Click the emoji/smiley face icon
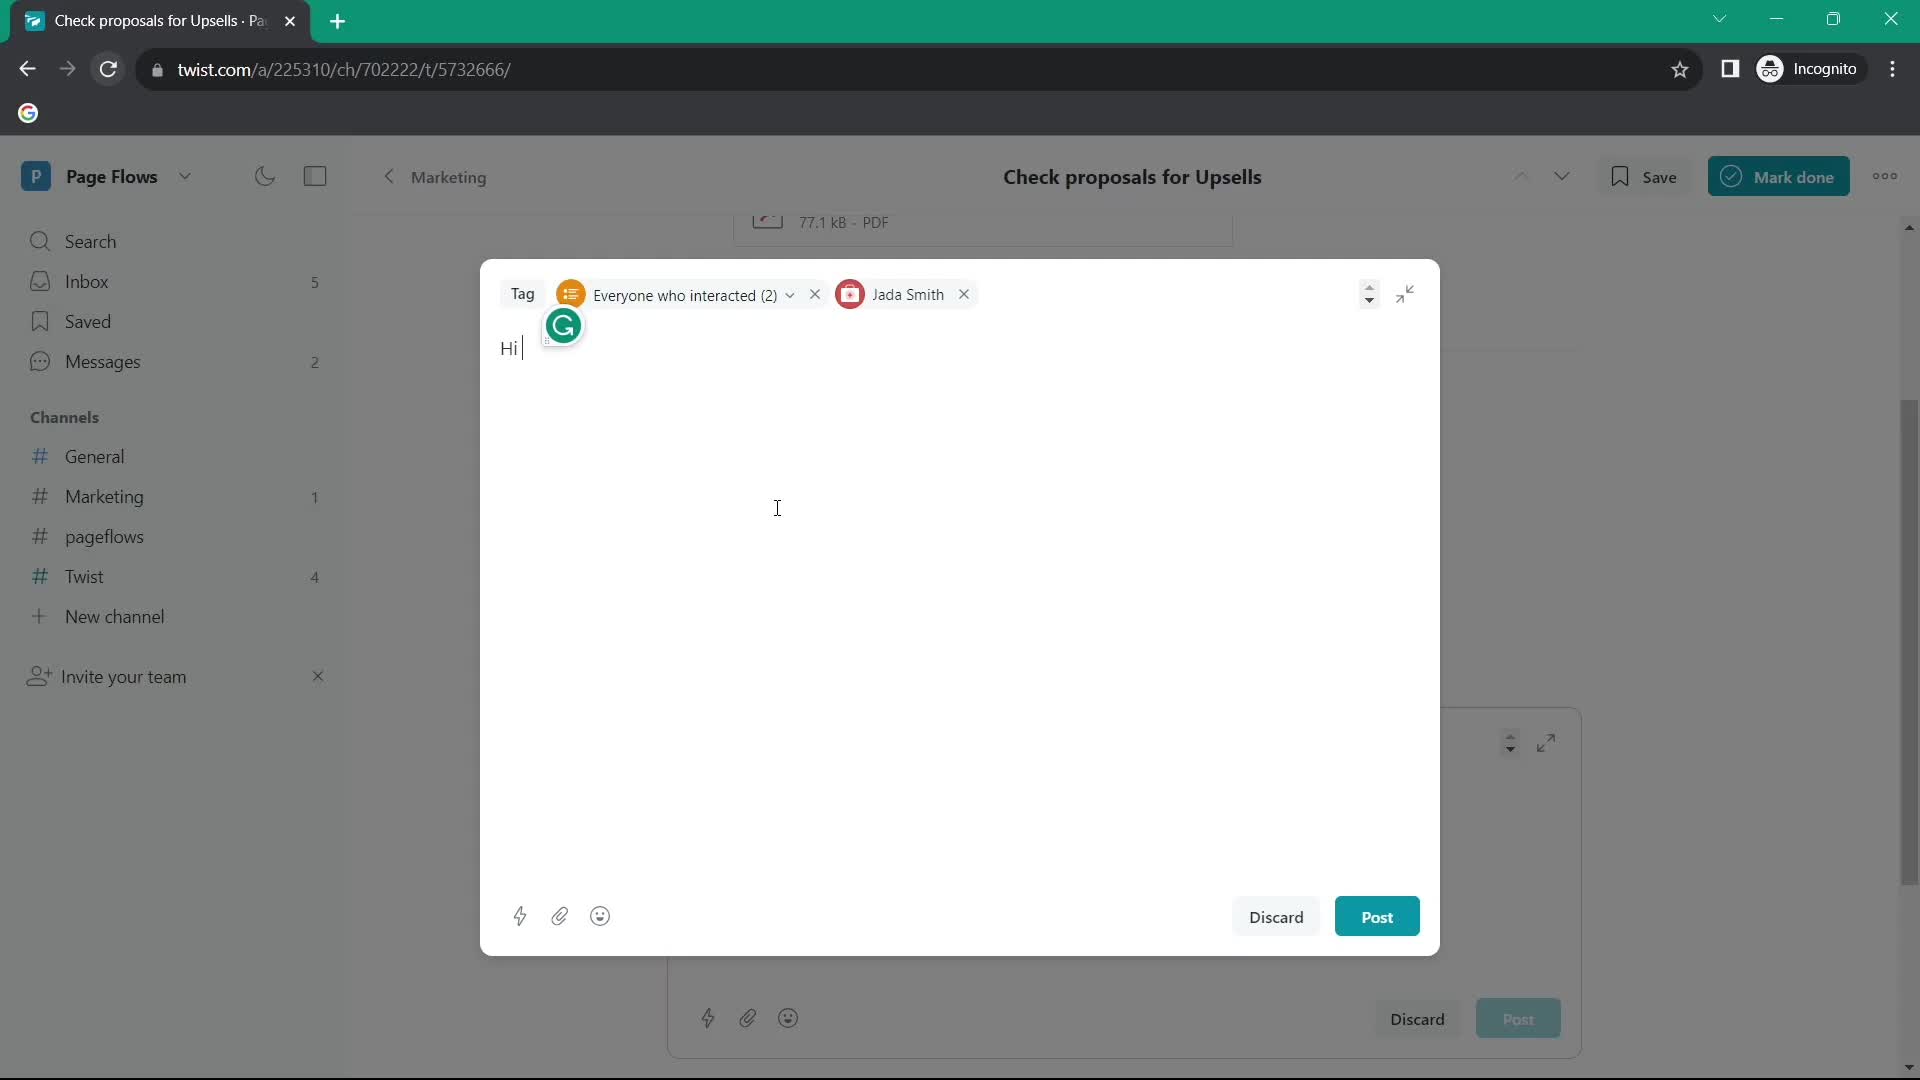The height and width of the screenshot is (1080, 1920). tap(601, 916)
